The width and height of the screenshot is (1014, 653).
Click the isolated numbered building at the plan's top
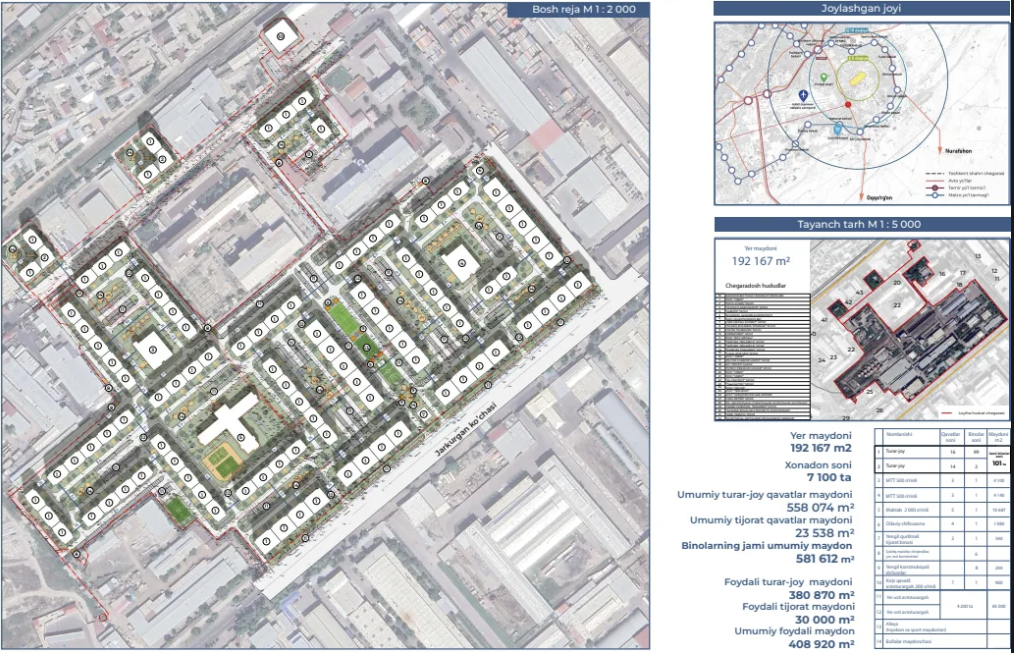281,36
